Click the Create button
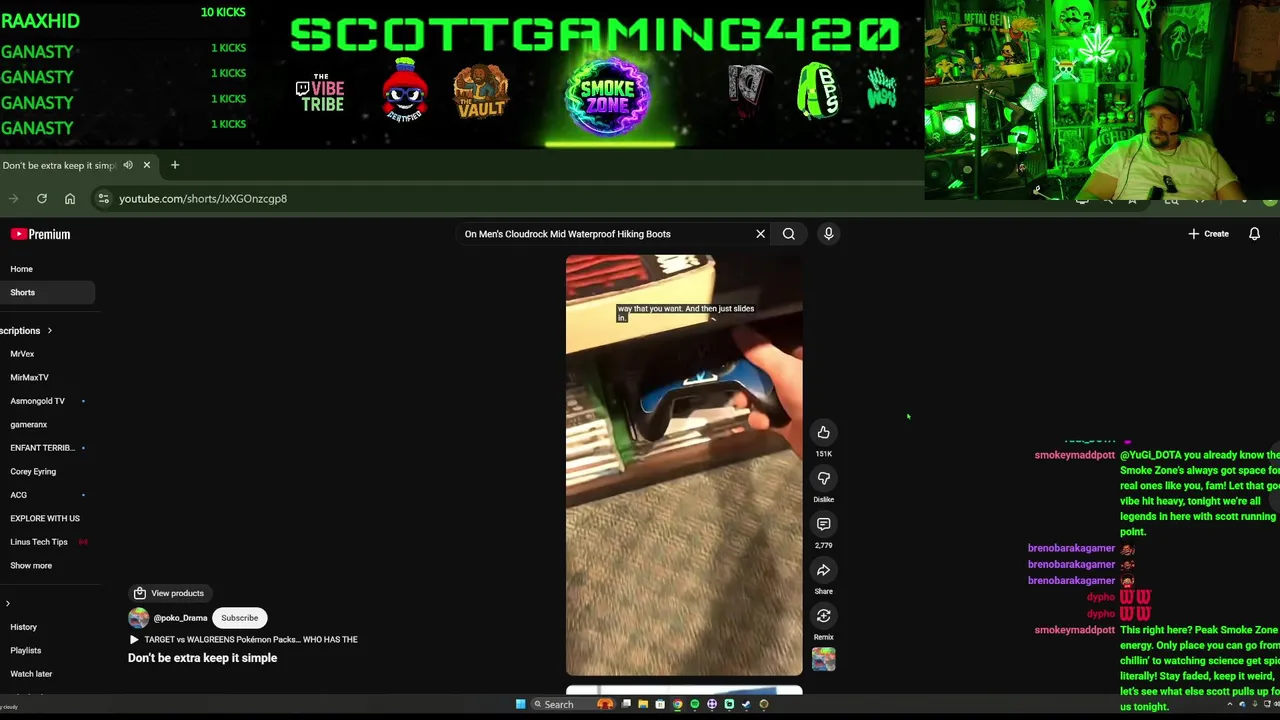This screenshot has height=720, width=1280. tap(1208, 234)
